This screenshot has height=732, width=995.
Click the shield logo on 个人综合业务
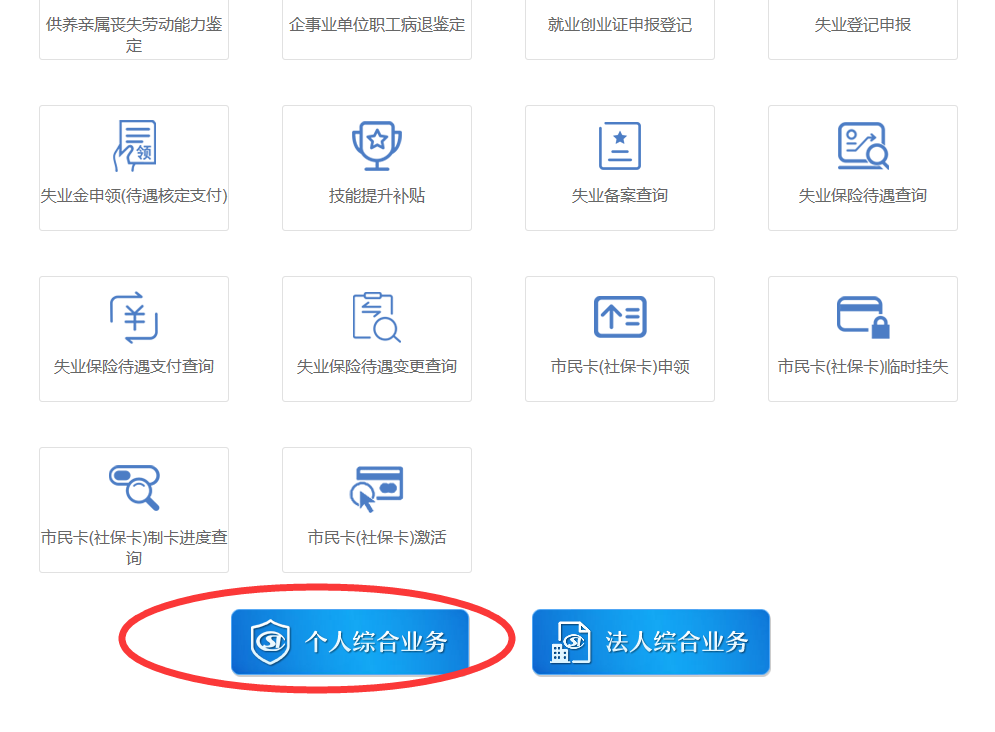click(270, 641)
